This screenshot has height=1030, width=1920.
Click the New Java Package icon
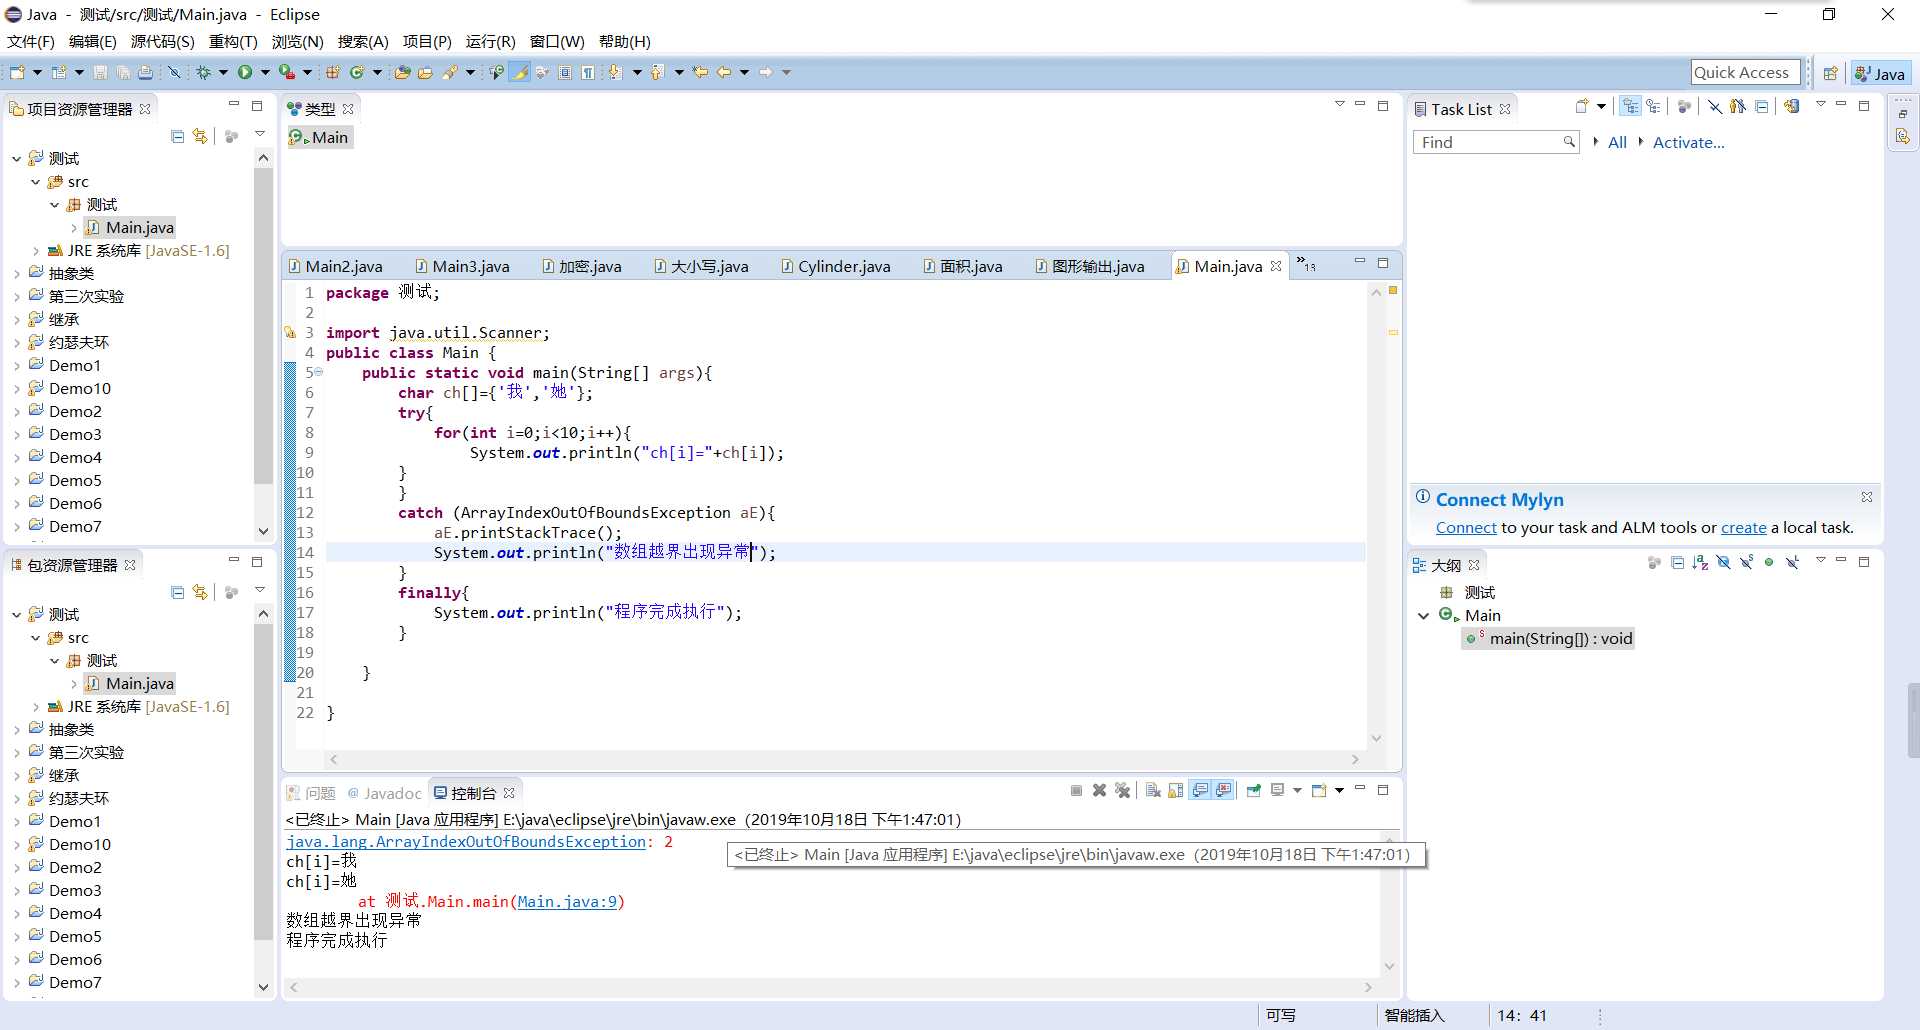coord(333,72)
